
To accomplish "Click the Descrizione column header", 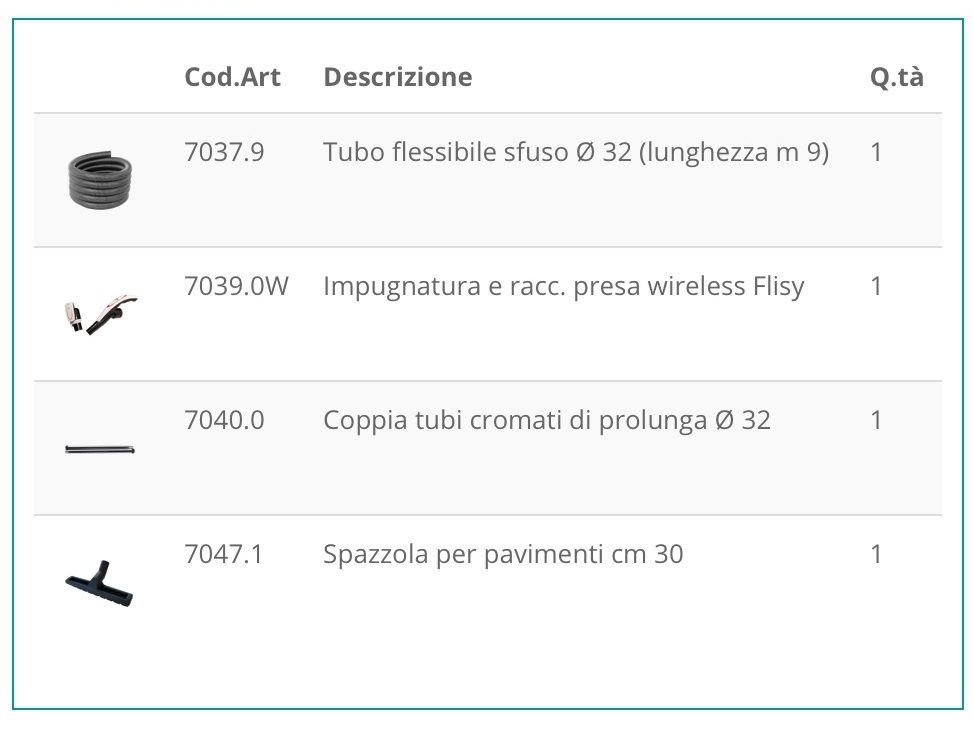I will (x=398, y=77).
